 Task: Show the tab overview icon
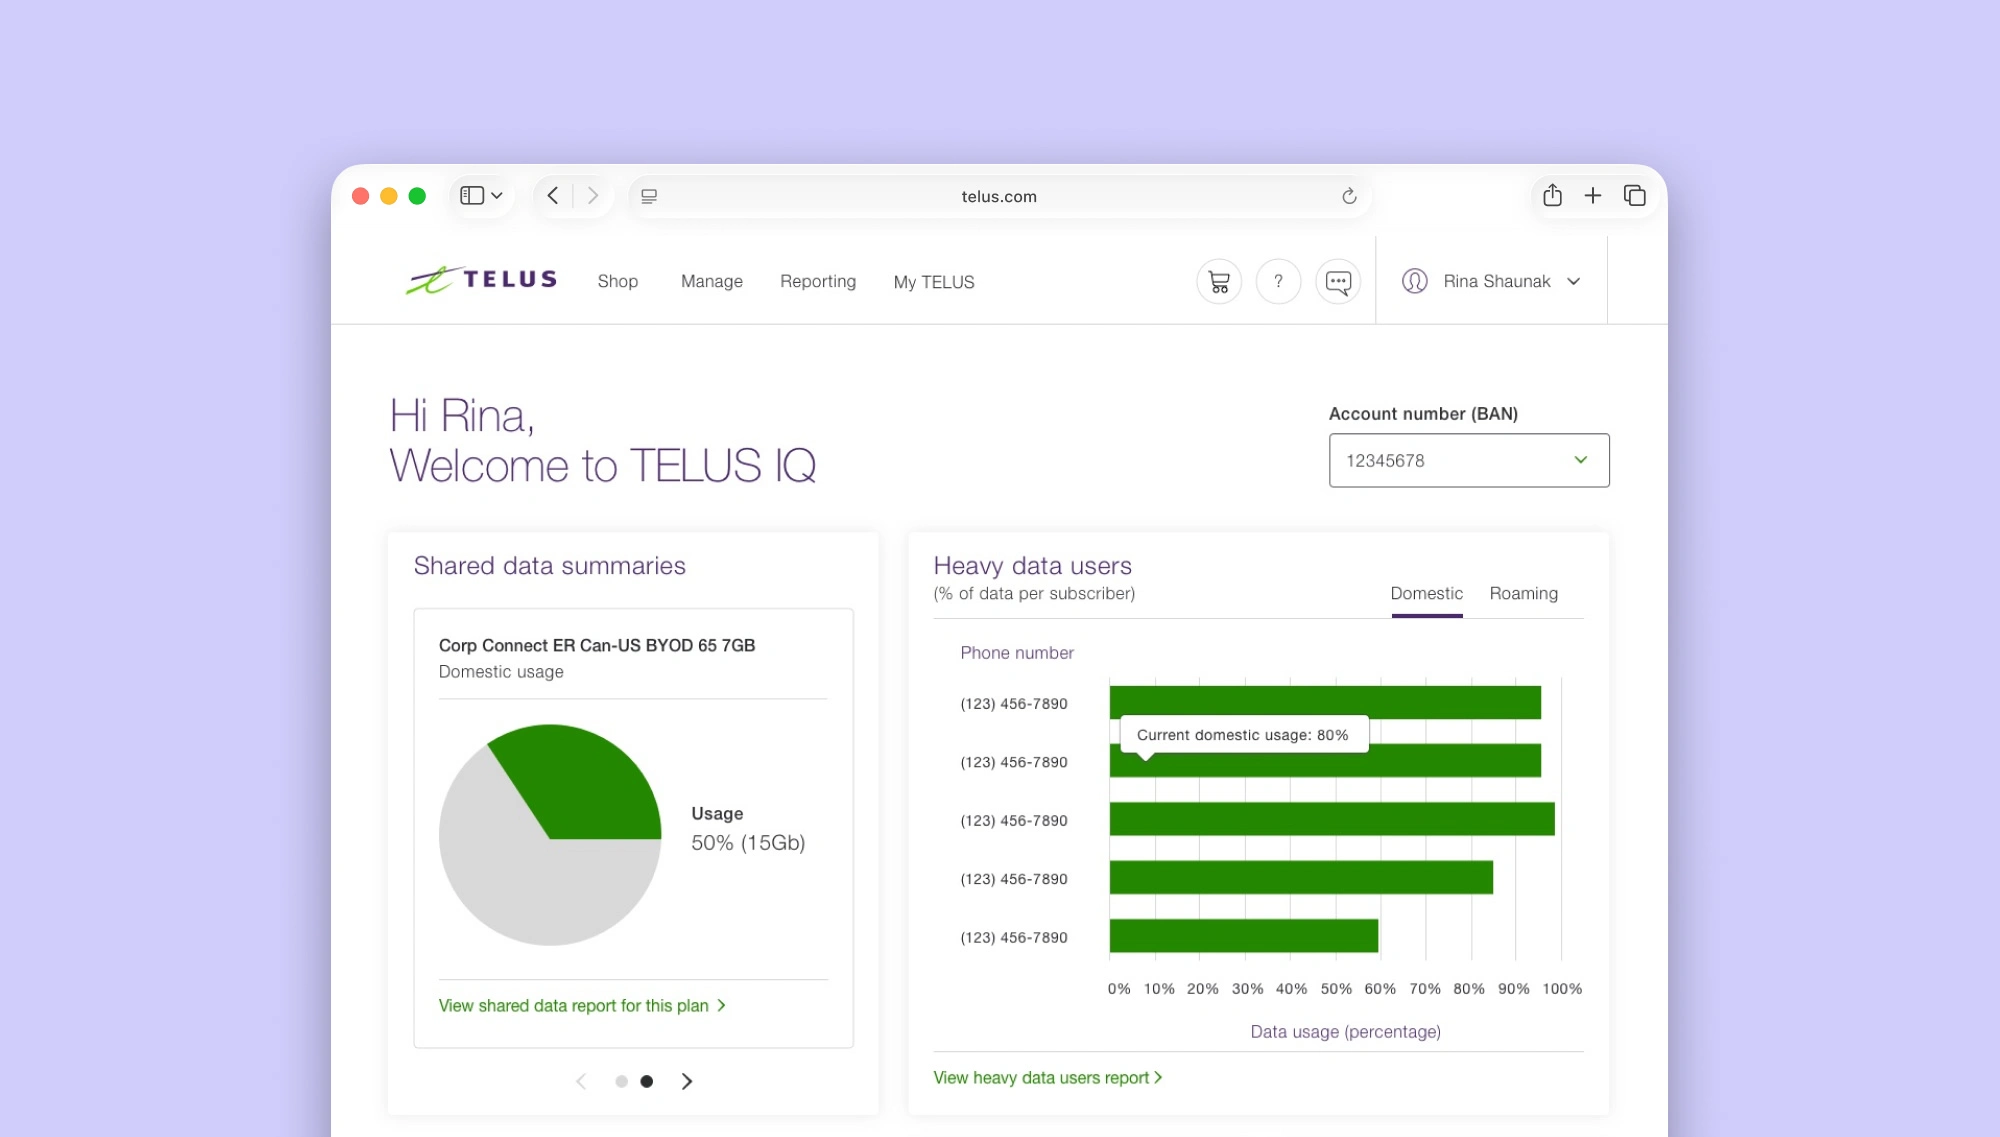click(1635, 196)
